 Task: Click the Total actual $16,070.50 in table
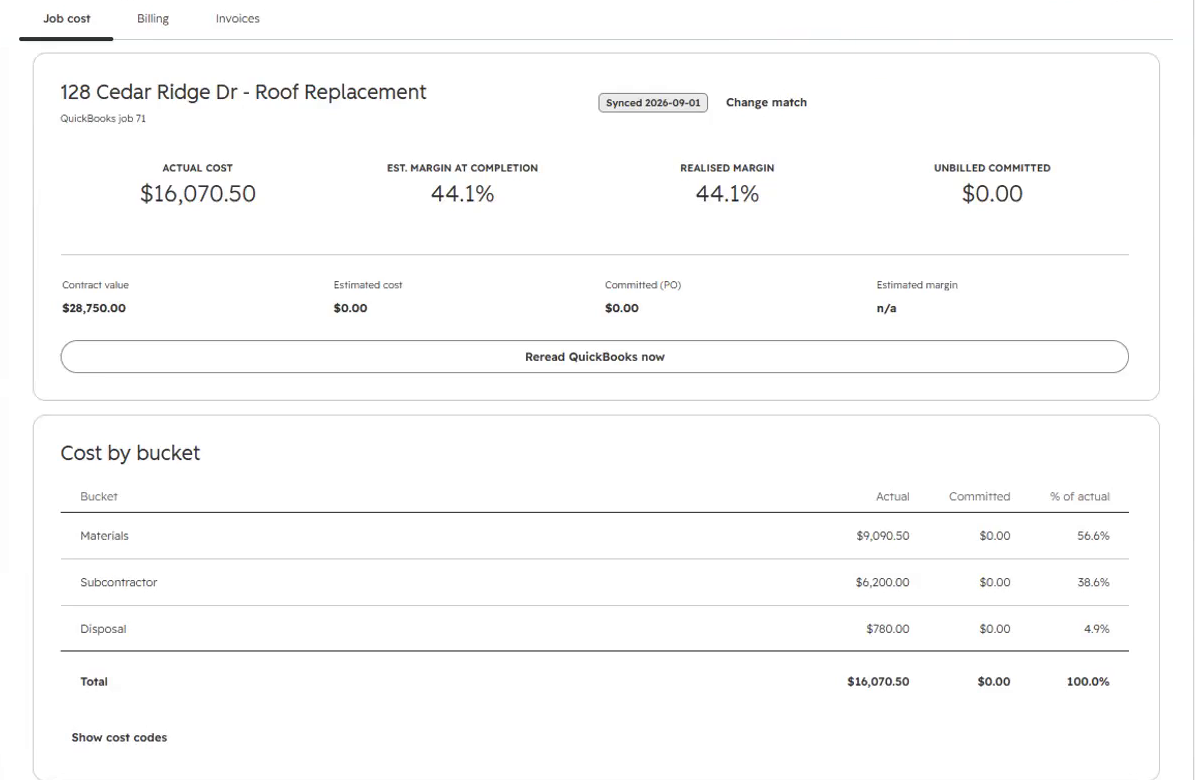878,682
